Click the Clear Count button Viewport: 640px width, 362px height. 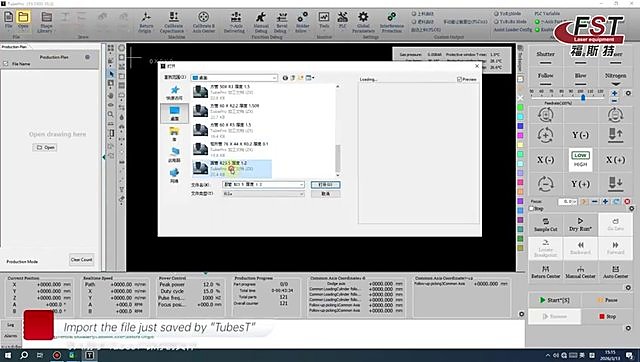[x=81, y=260]
